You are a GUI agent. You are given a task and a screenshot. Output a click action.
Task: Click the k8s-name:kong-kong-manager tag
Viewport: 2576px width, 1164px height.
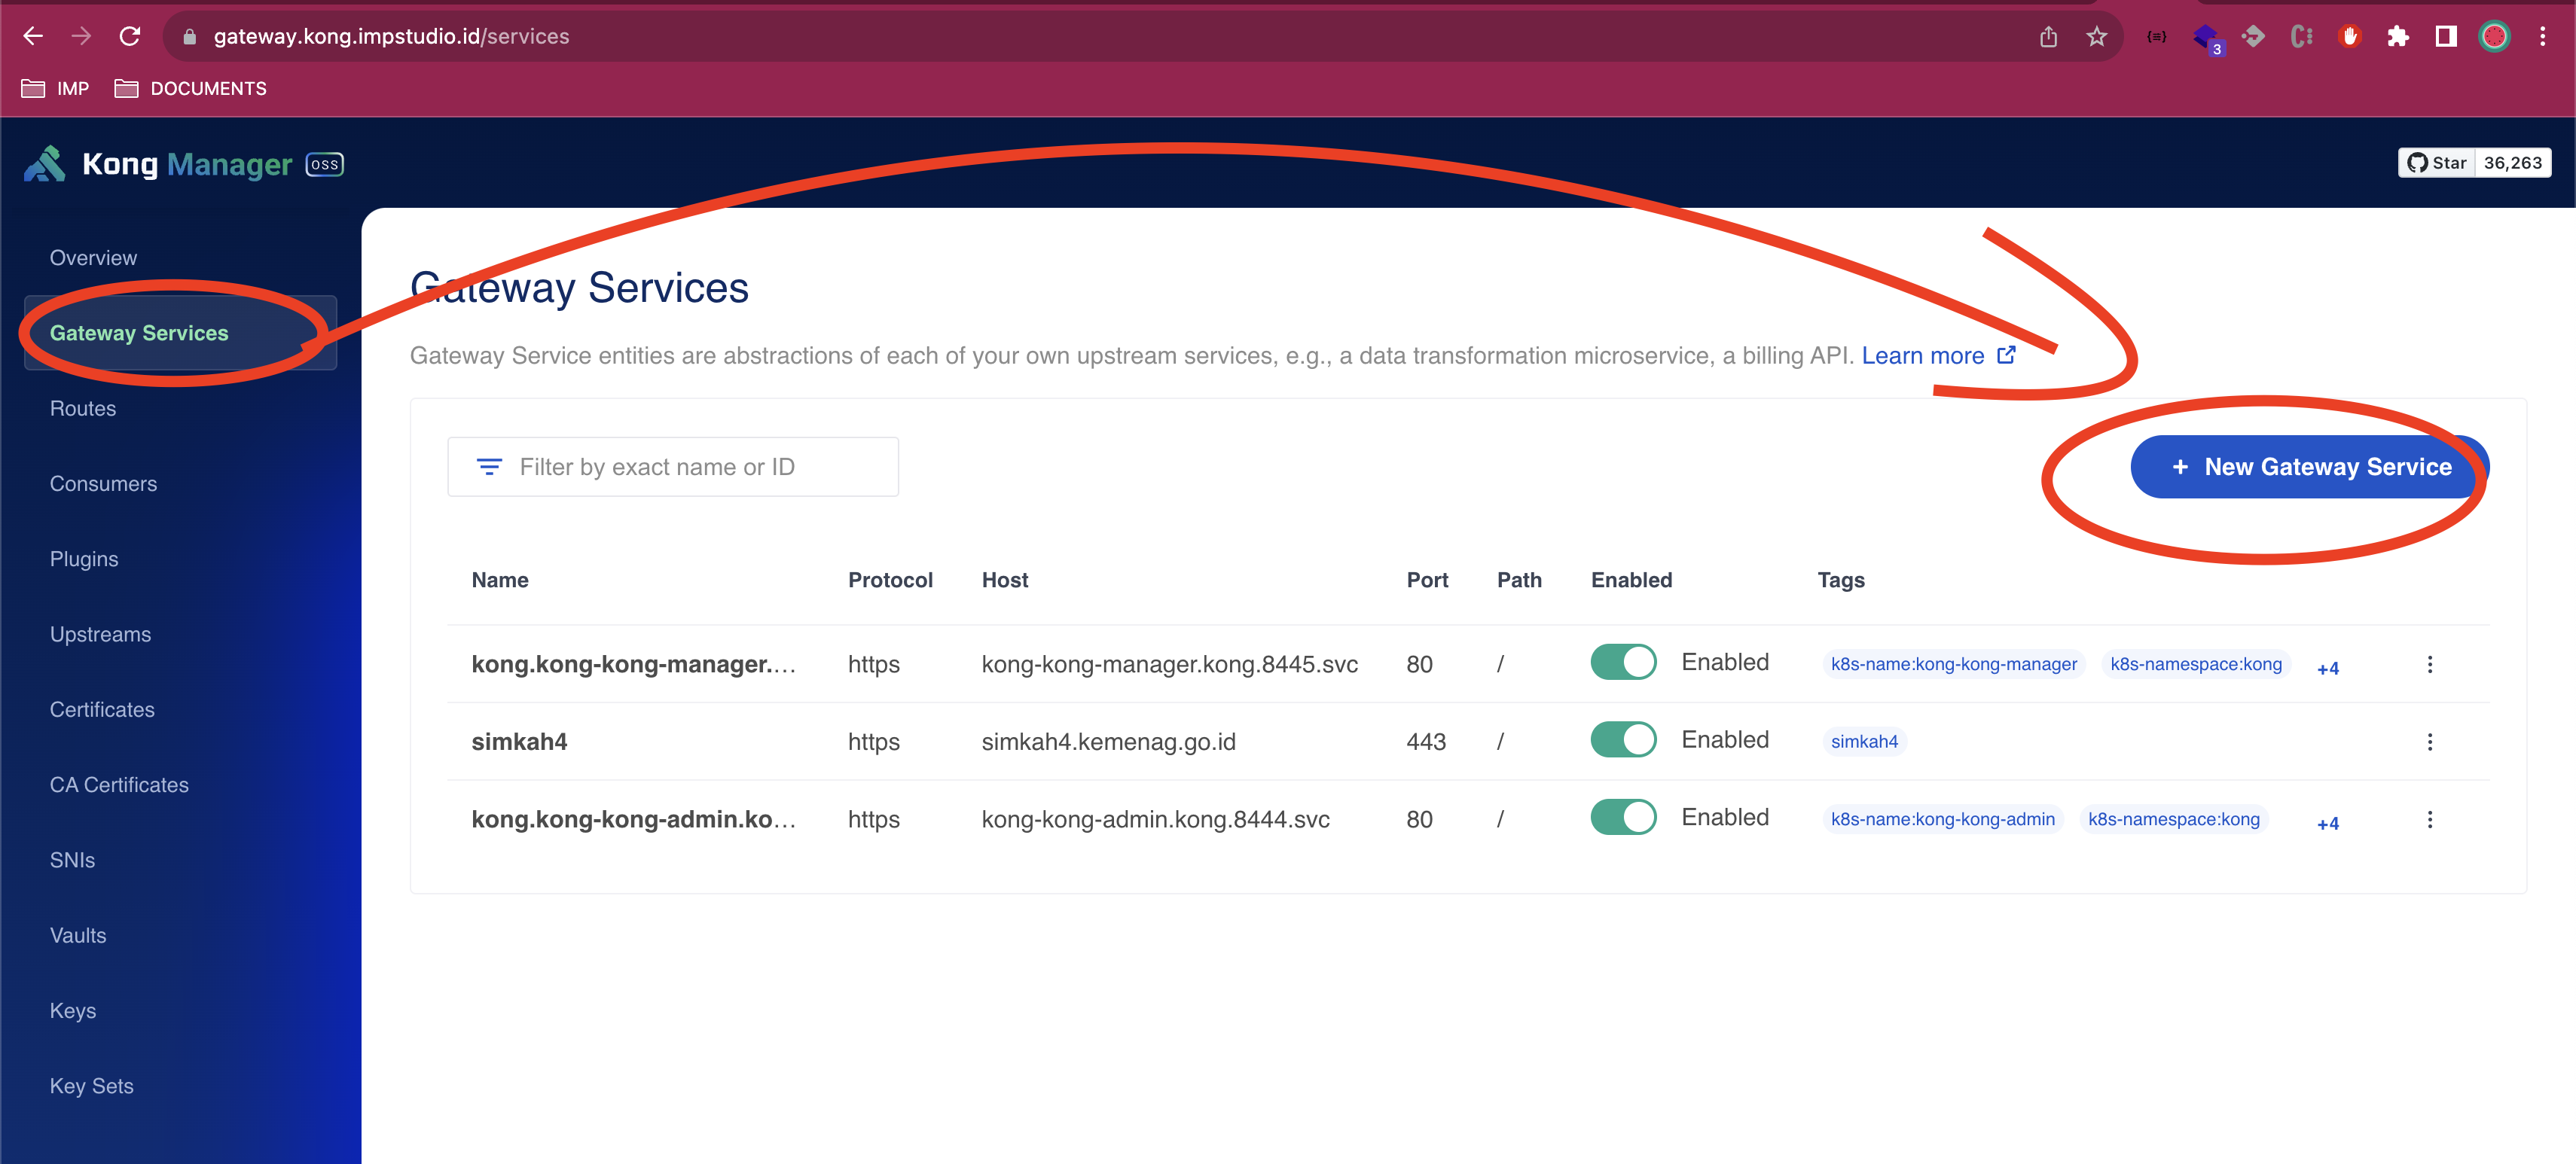(x=1953, y=664)
